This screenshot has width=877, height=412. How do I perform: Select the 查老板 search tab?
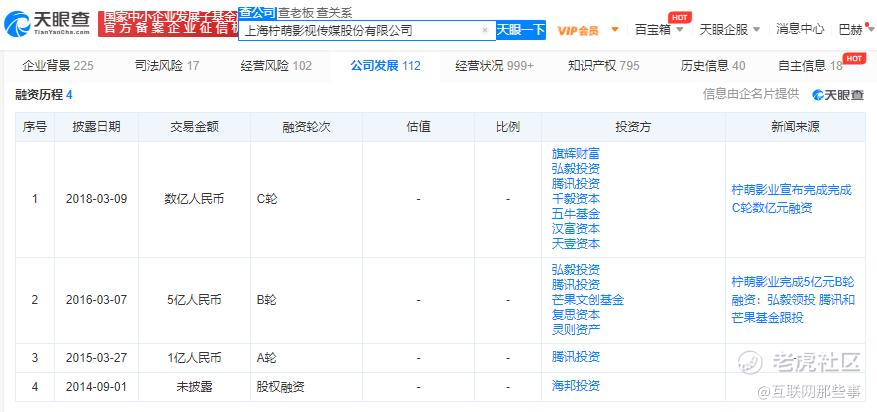(295, 13)
